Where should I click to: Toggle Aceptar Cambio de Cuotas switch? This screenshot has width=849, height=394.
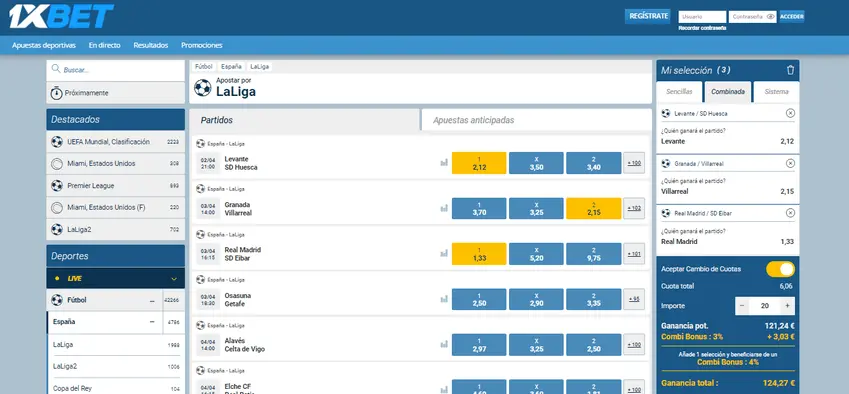tap(780, 269)
